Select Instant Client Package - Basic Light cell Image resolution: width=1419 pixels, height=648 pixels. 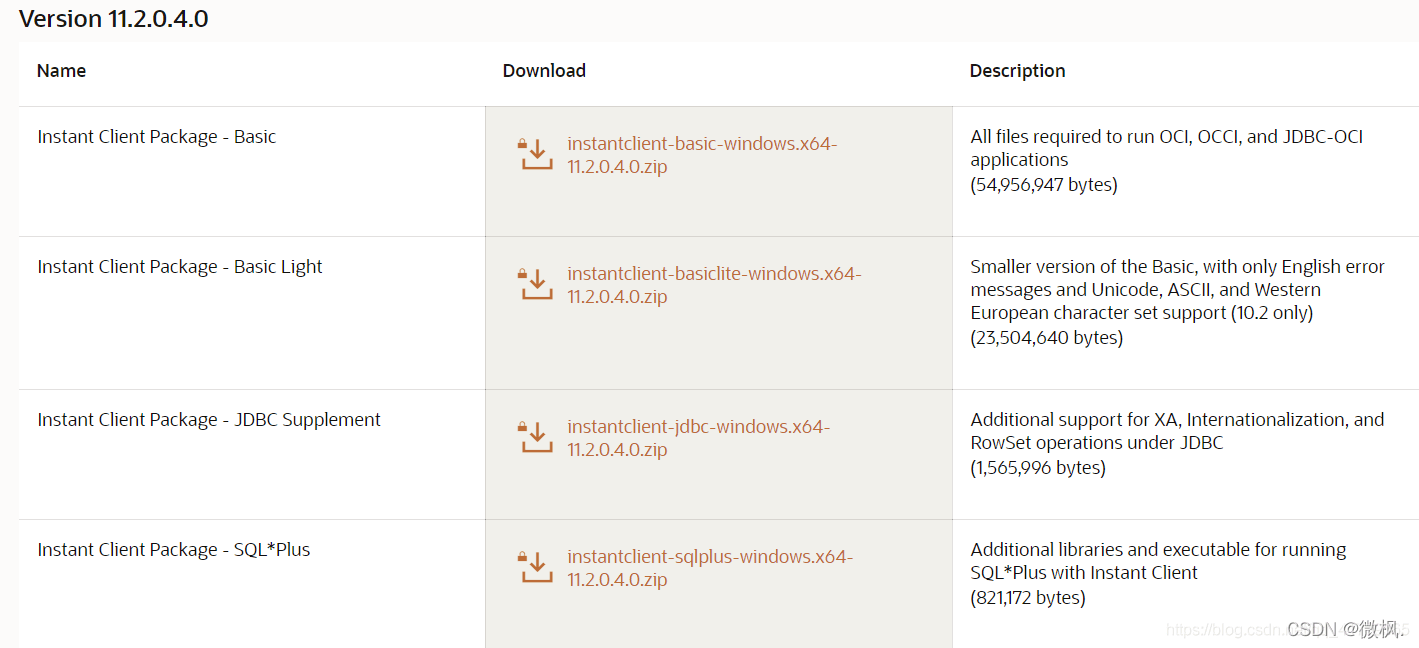(180, 267)
